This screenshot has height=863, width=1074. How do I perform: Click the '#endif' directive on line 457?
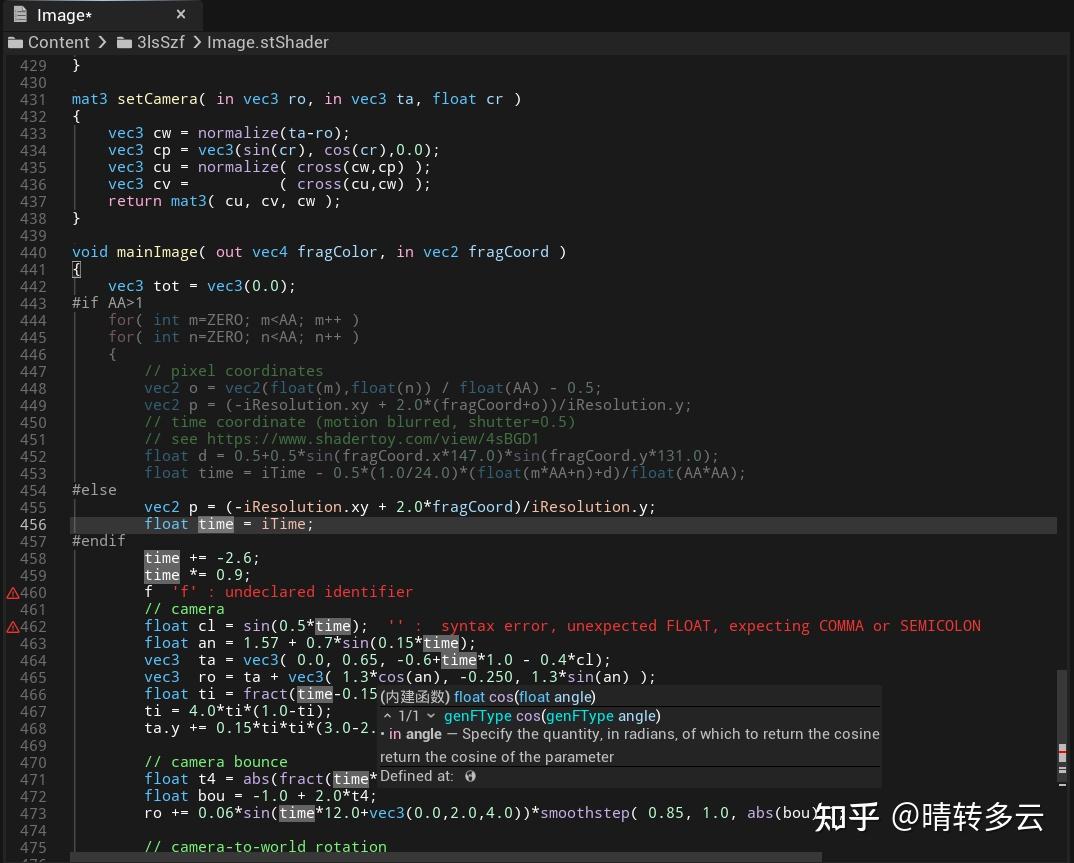[x=99, y=541]
